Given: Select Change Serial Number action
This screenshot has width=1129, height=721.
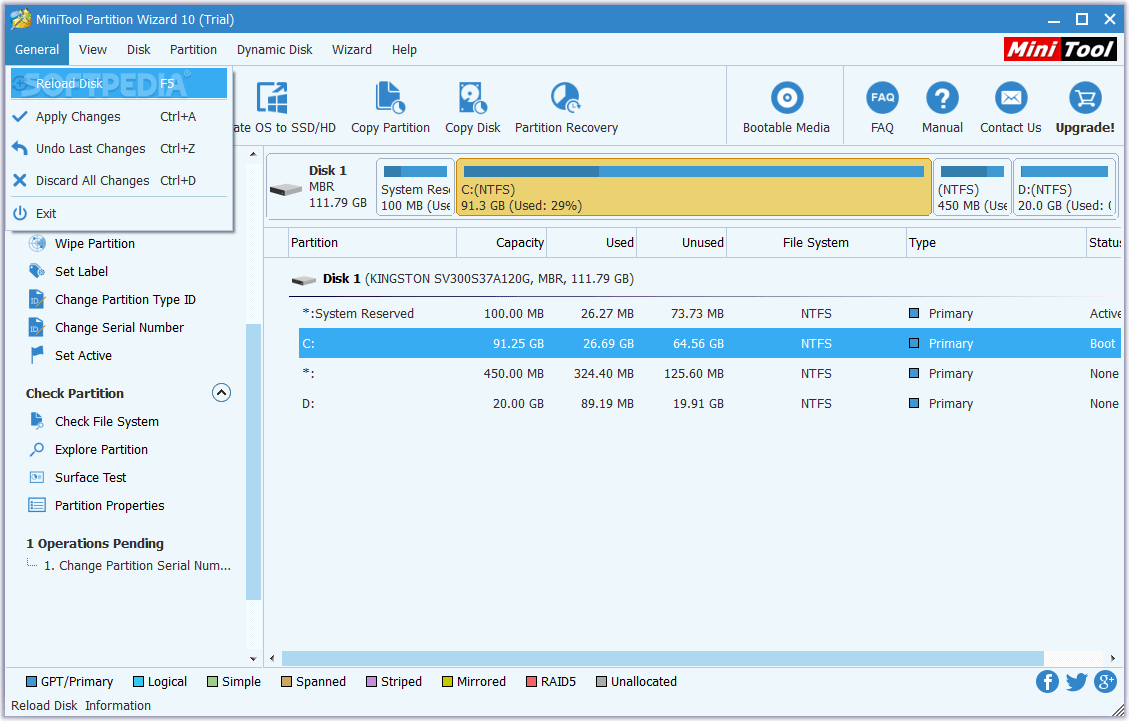Looking at the screenshot, I should click(x=119, y=328).
